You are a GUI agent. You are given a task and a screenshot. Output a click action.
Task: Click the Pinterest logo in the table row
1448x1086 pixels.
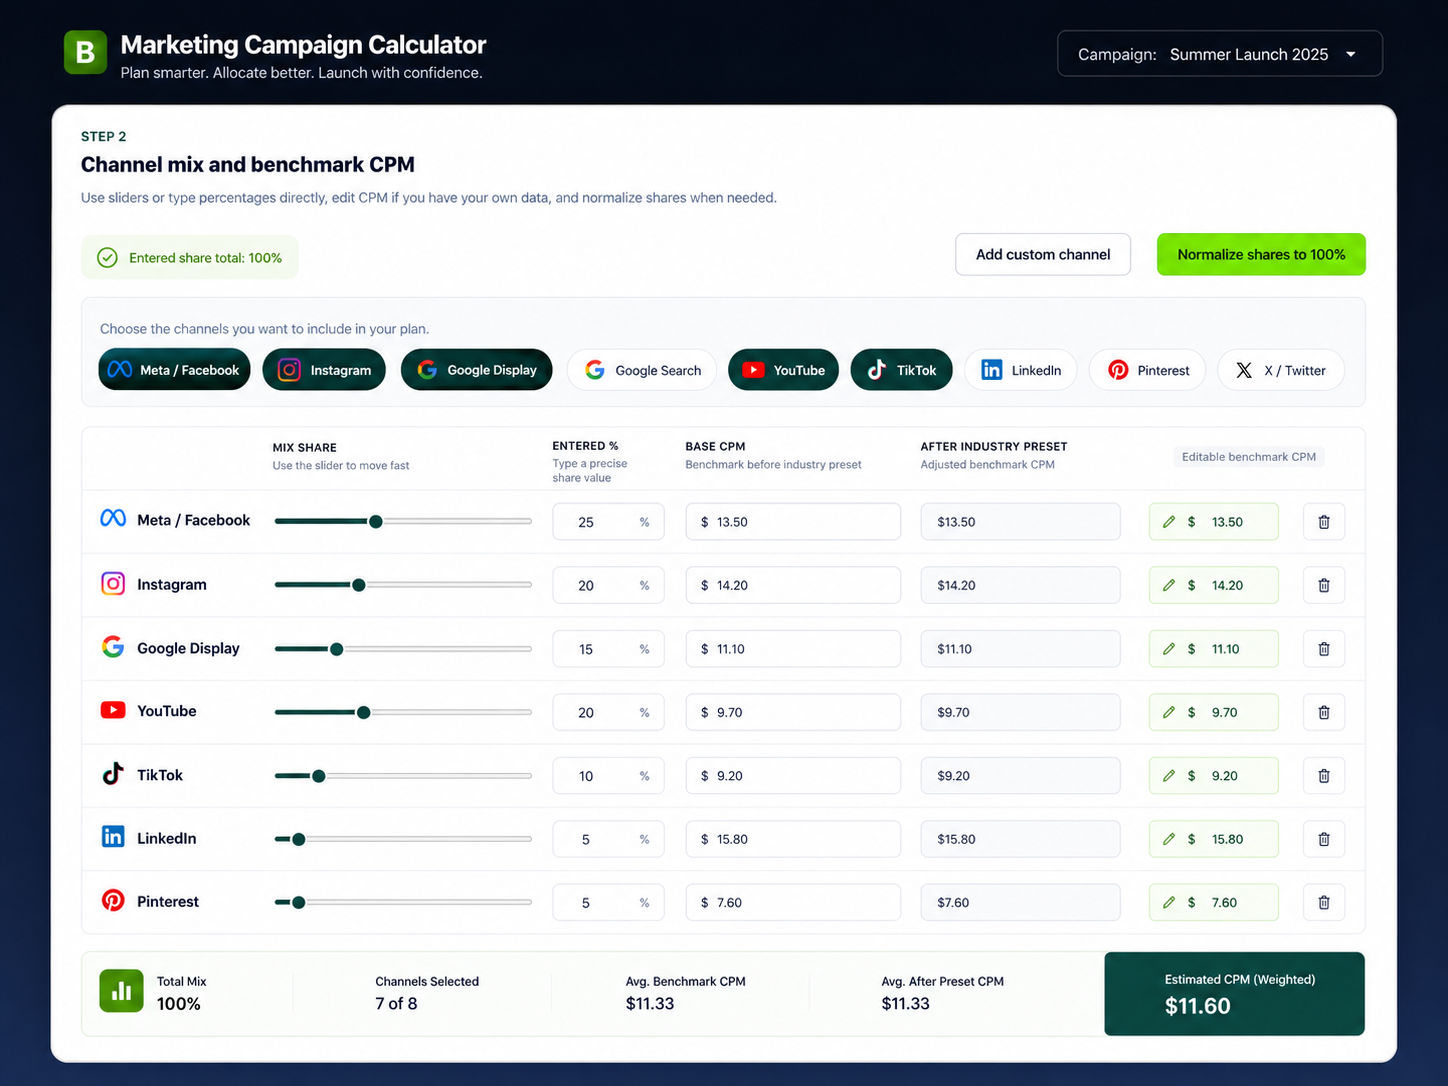[113, 900]
